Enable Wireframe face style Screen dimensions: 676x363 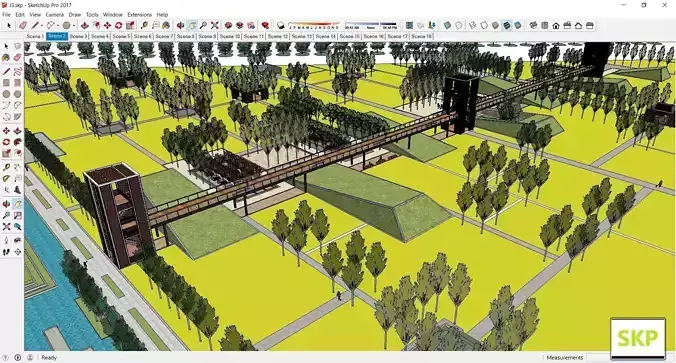473,25
